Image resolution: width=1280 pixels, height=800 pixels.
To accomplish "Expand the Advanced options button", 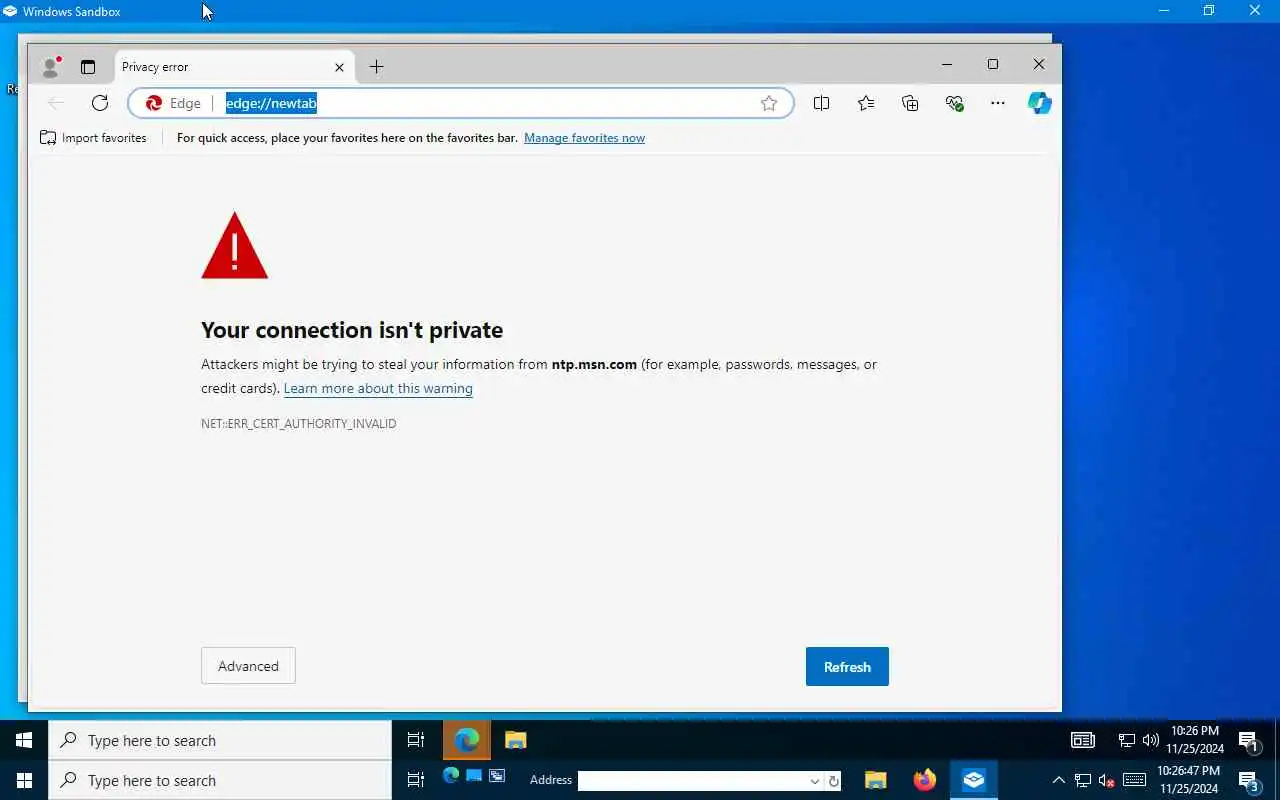I will [248, 666].
